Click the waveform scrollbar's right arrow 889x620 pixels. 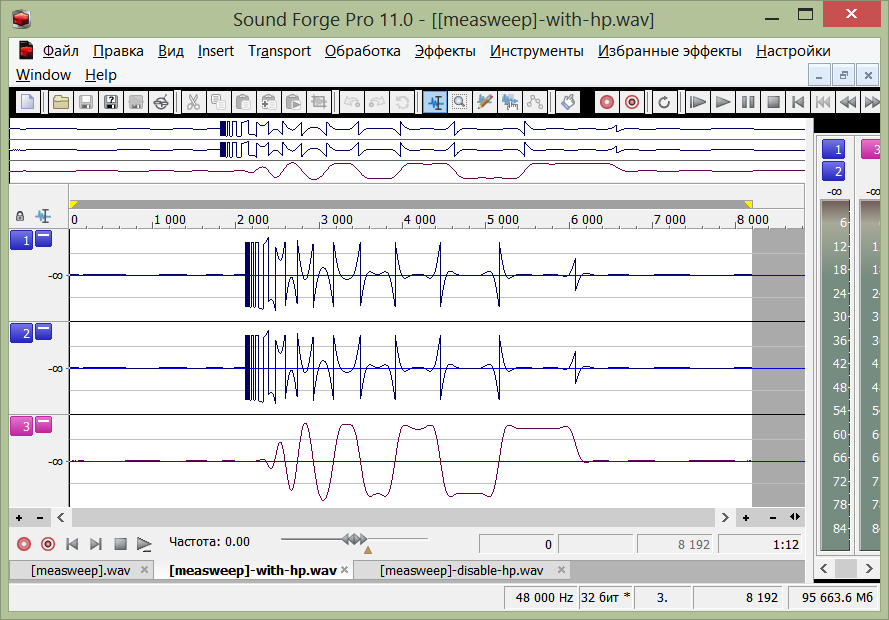coord(725,517)
